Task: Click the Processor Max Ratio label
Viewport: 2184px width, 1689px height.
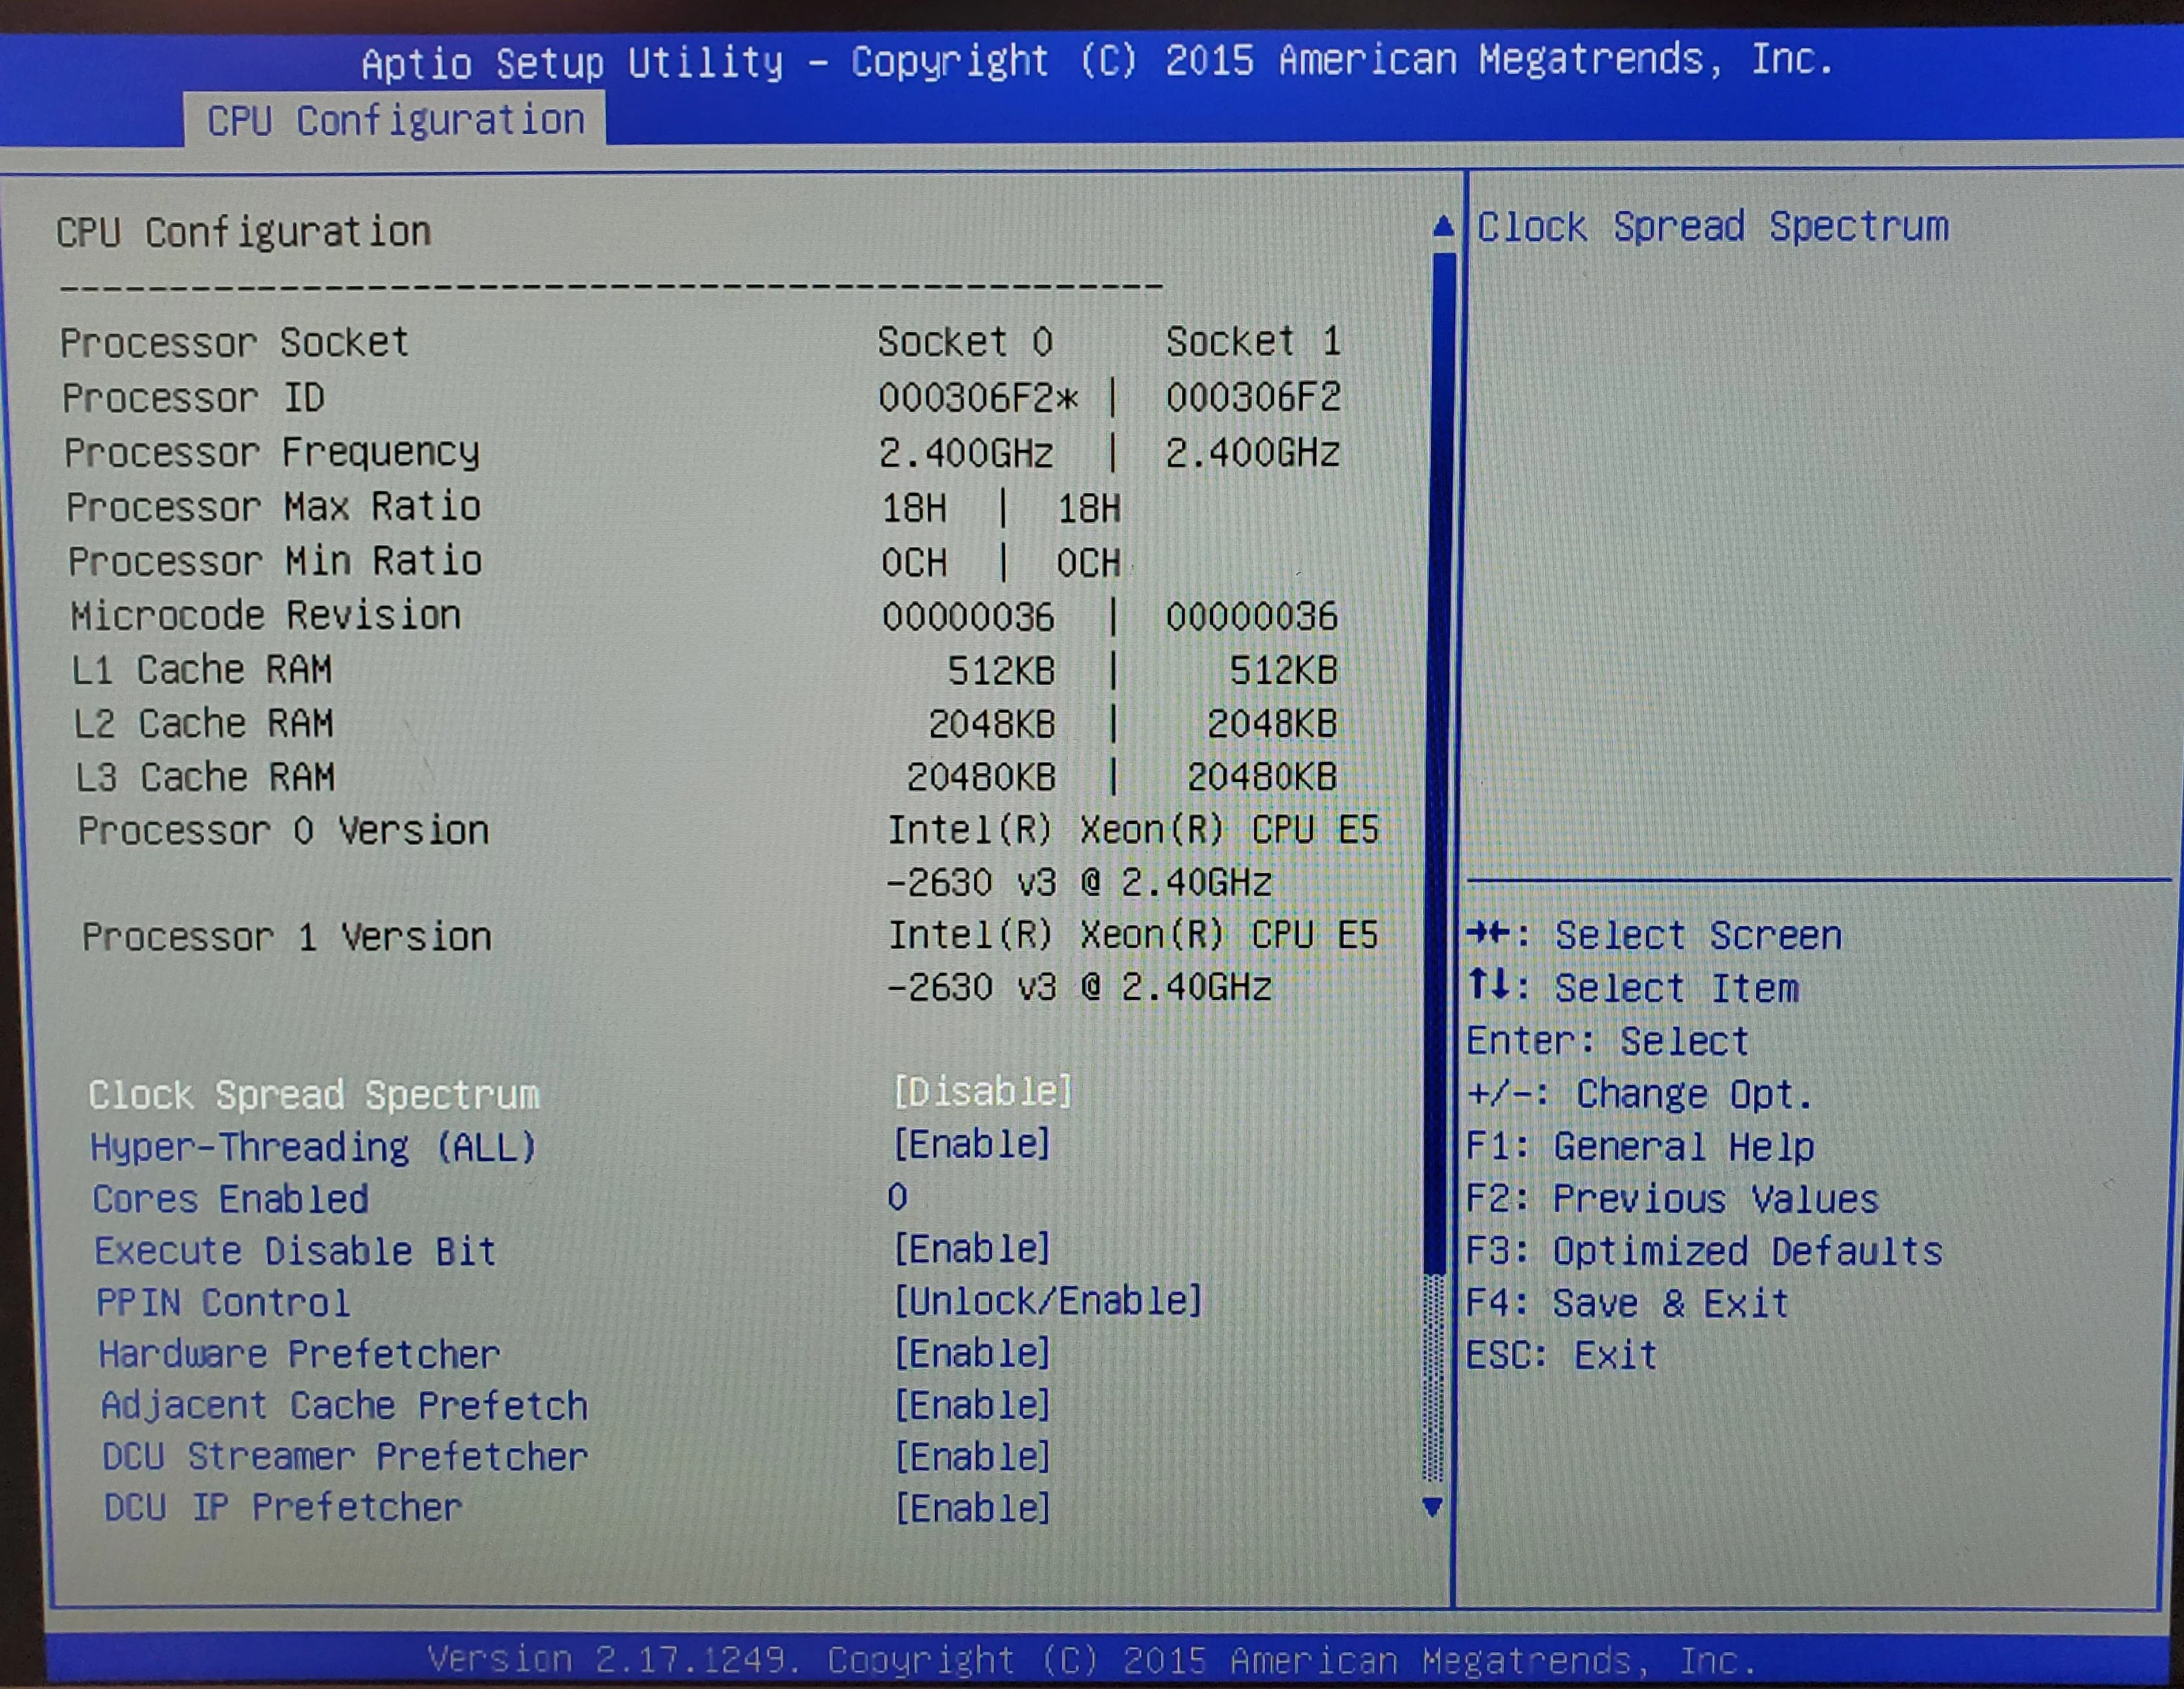Action: point(274,507)
